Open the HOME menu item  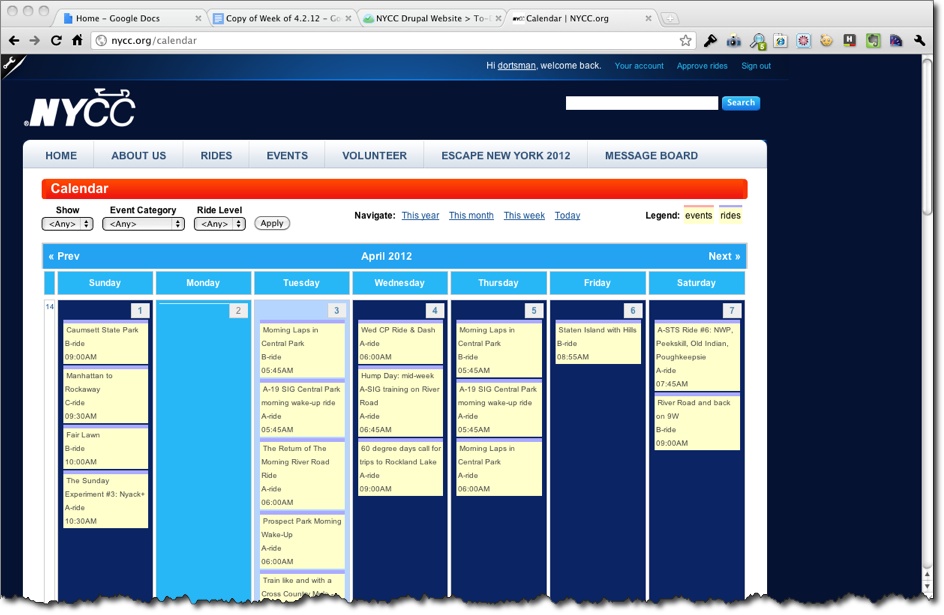click(x=61, y=155)
